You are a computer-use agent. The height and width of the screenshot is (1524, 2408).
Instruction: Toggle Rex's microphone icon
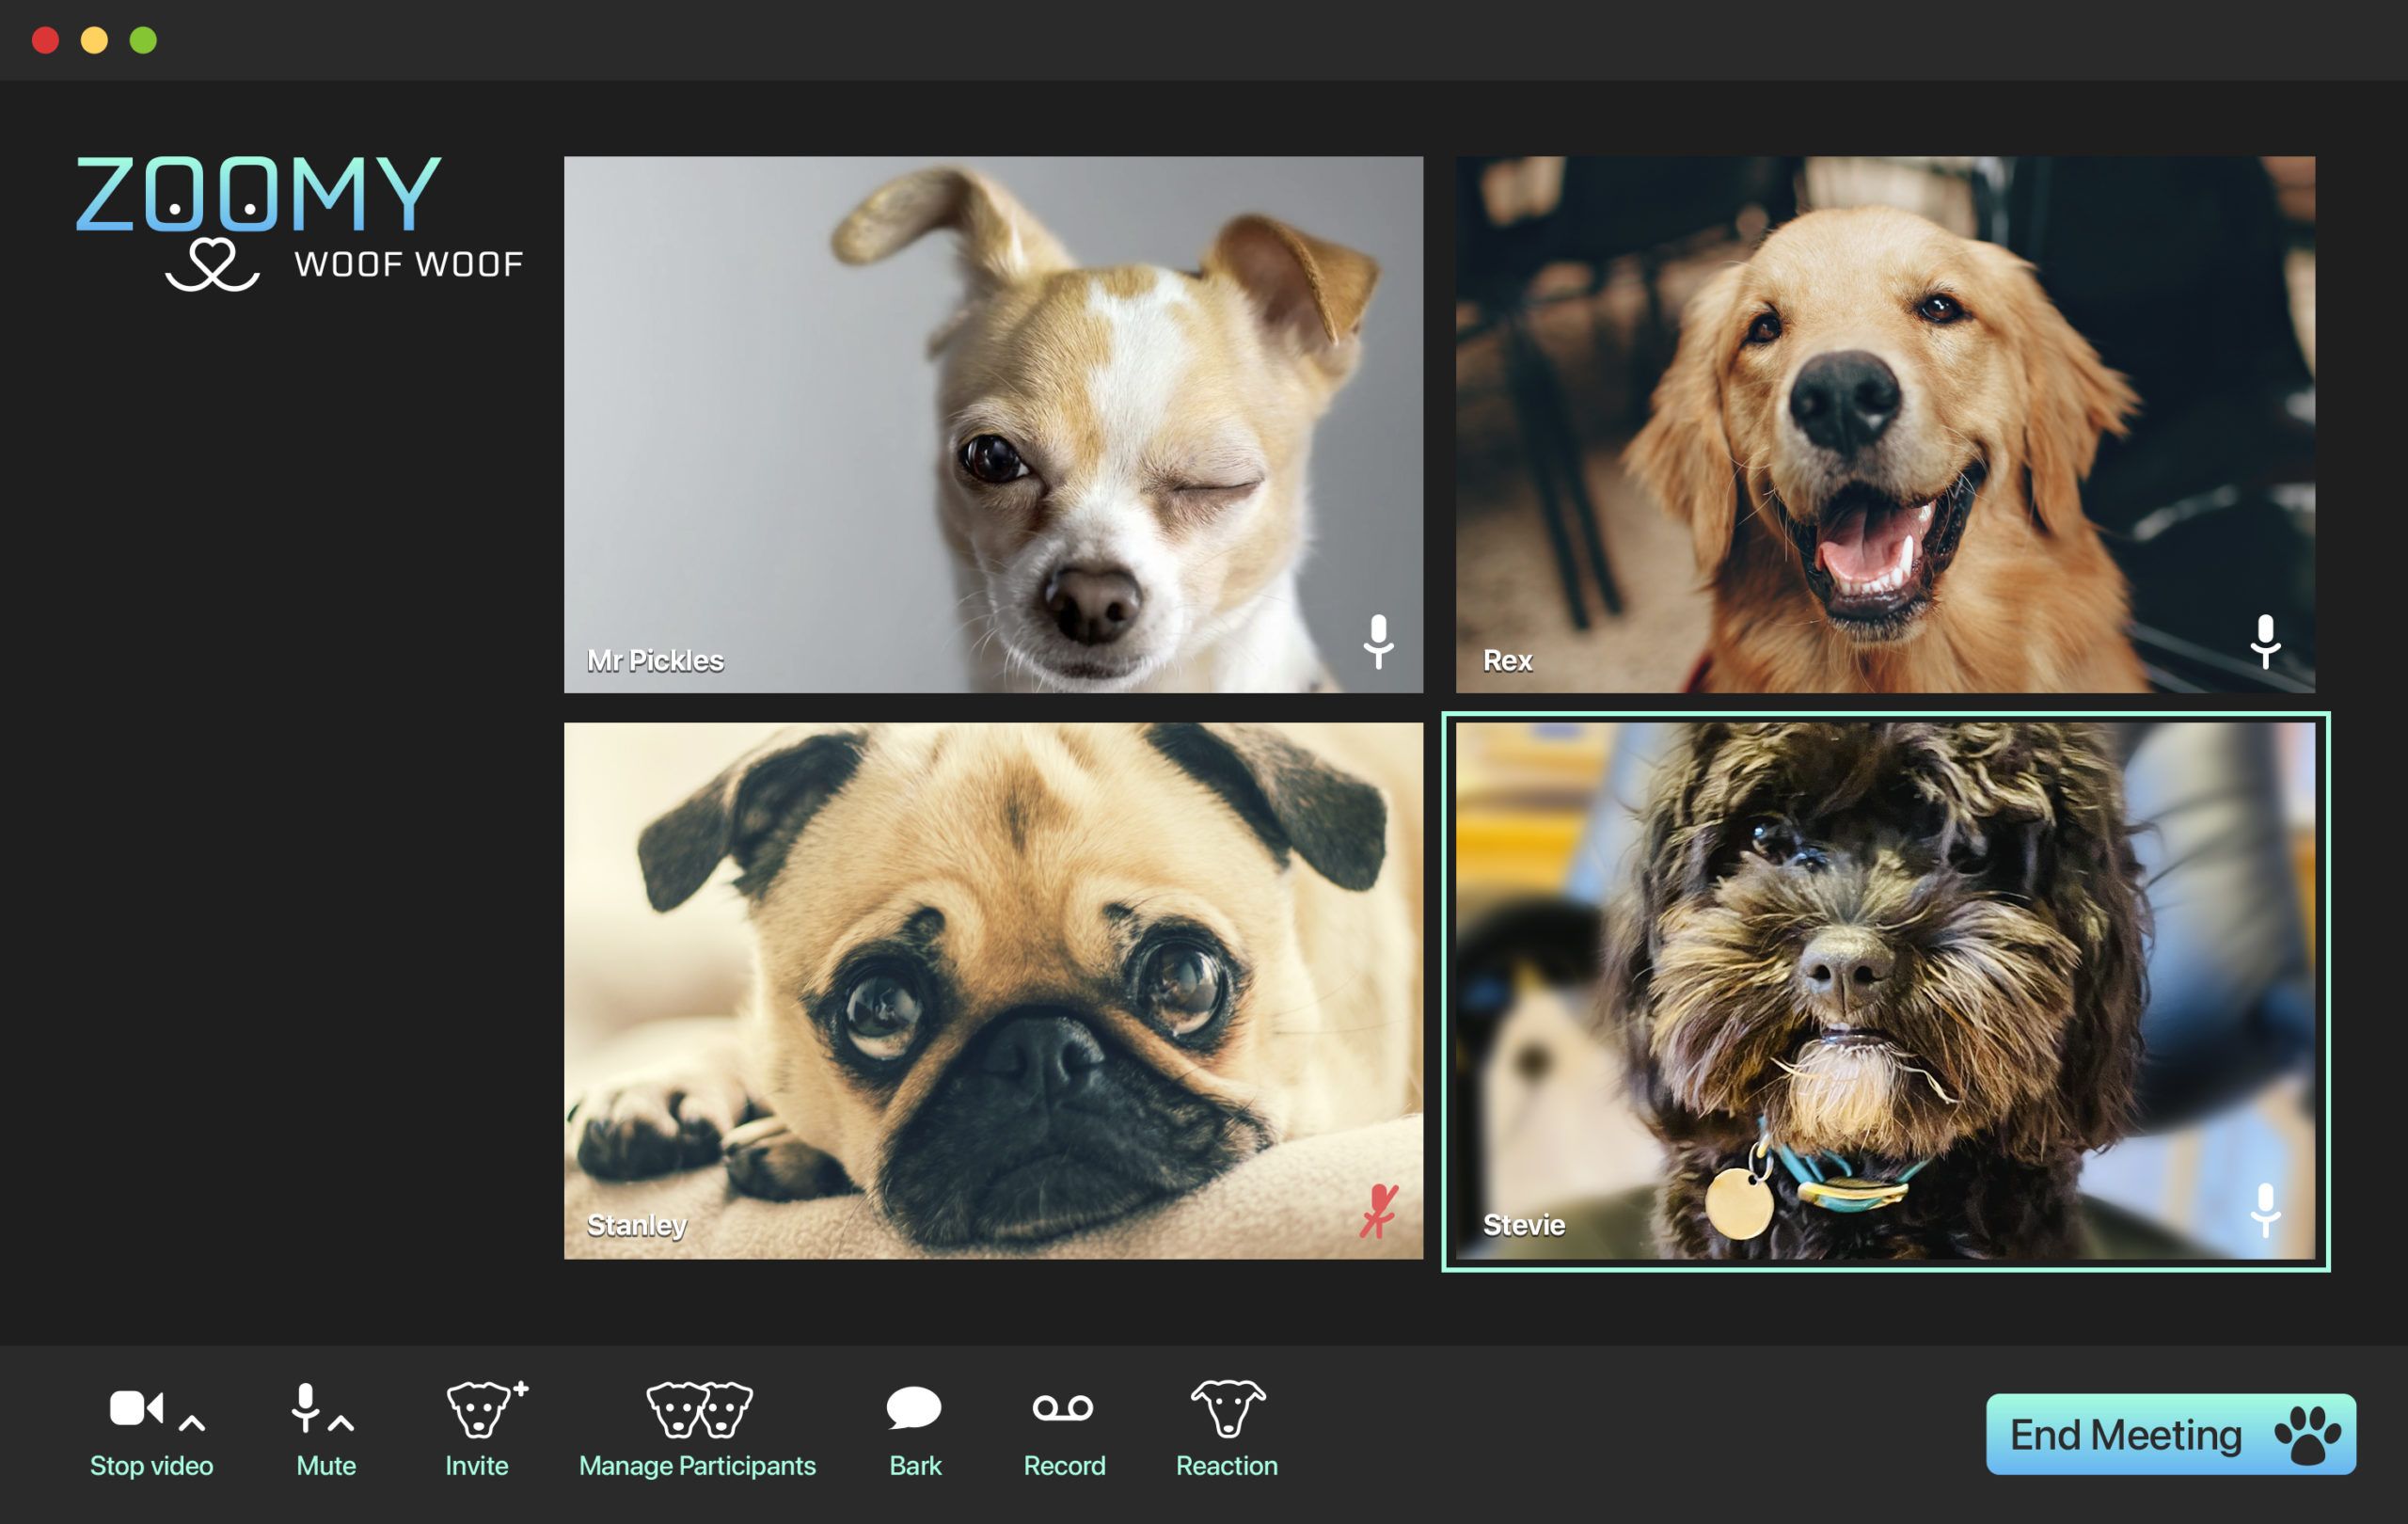pos(2264,641)
